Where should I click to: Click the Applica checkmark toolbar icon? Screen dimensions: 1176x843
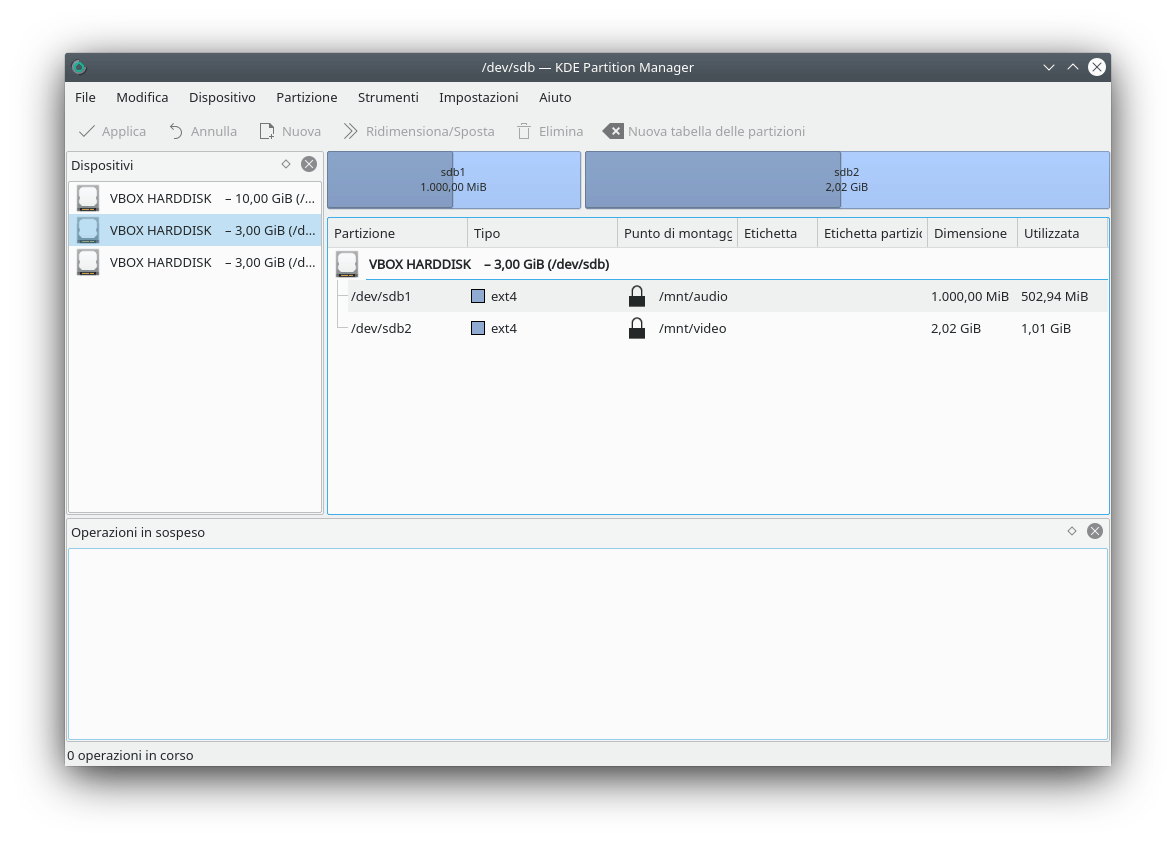(x=87, y=131)
